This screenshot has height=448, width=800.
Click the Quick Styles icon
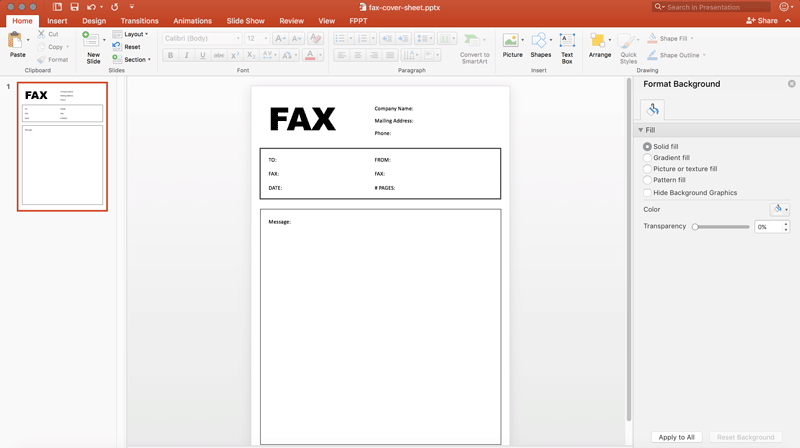point(628,45)
